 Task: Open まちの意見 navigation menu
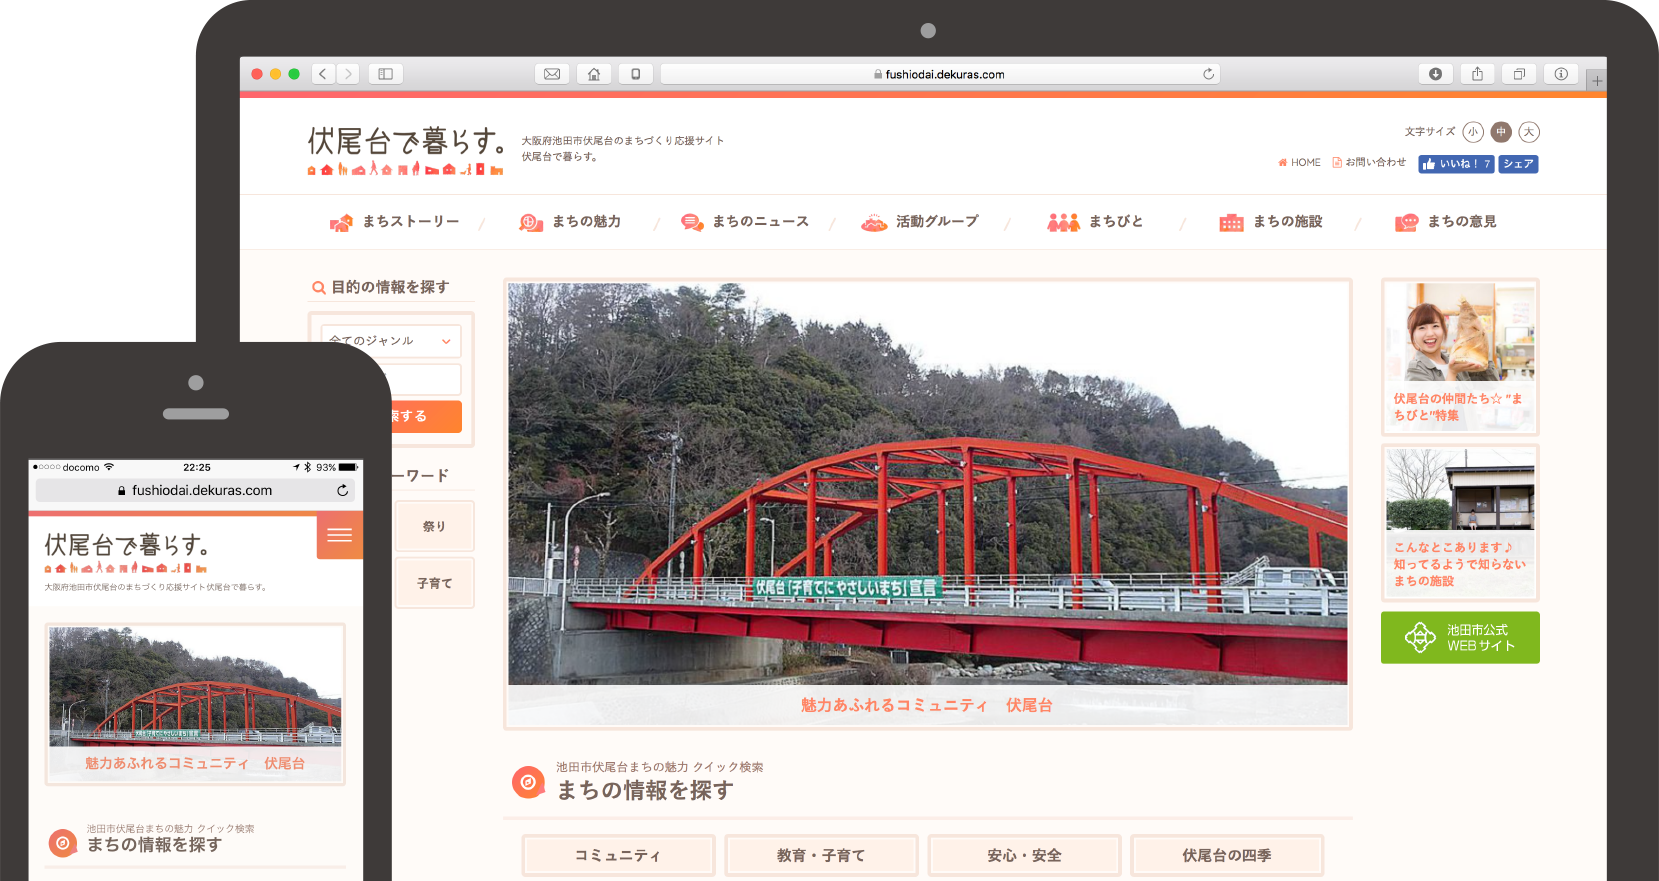pos(1446,222)
